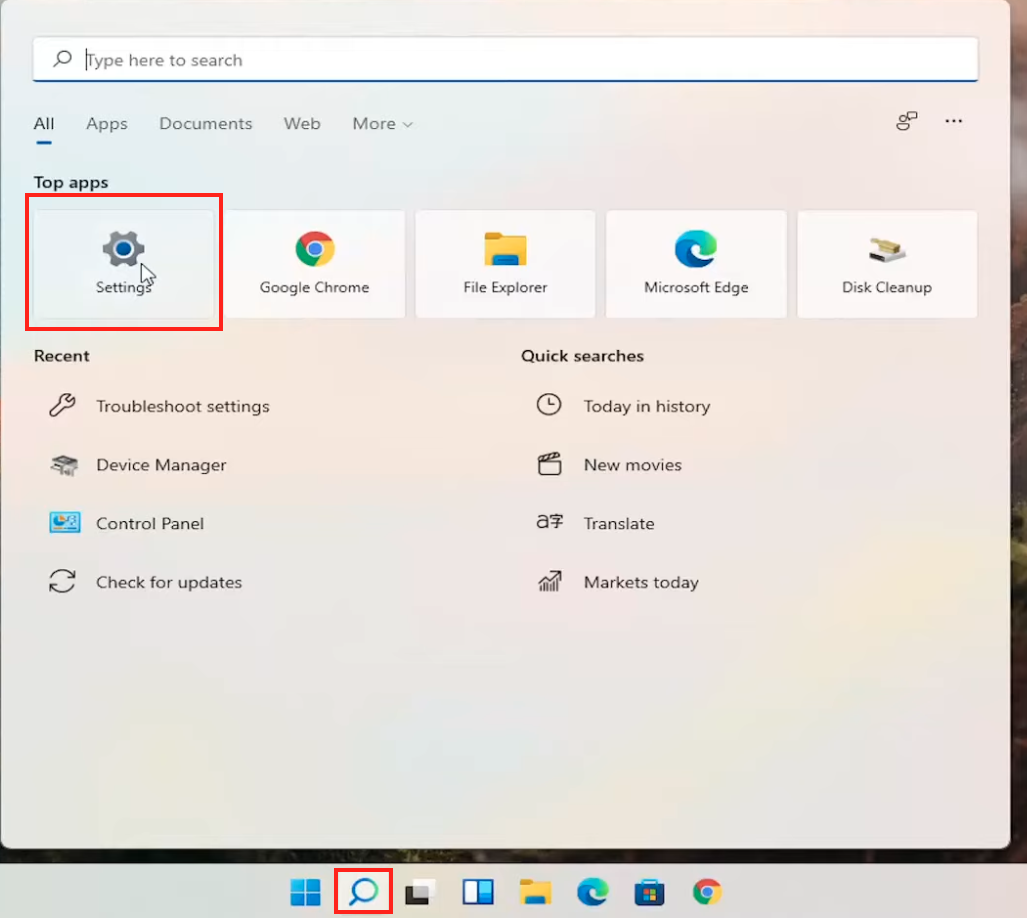Screen dimensions: 1027x918
Task: Open the Windows Start button on taskbar
Action: [305, 892]
